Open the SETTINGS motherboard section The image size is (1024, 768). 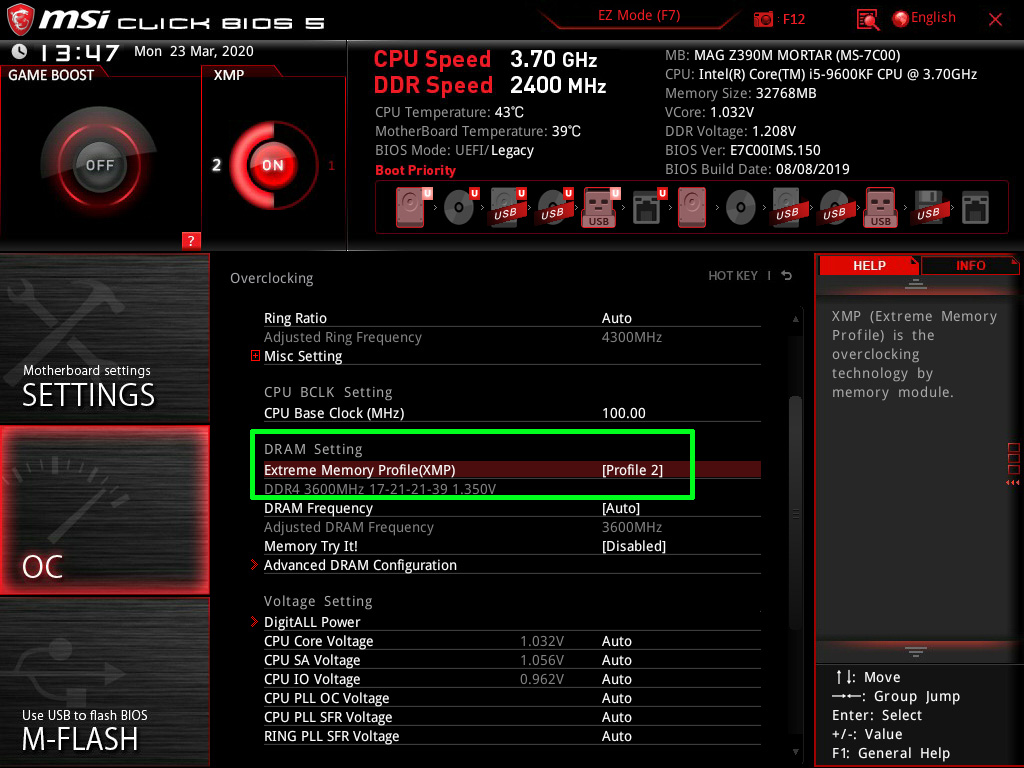104,338
